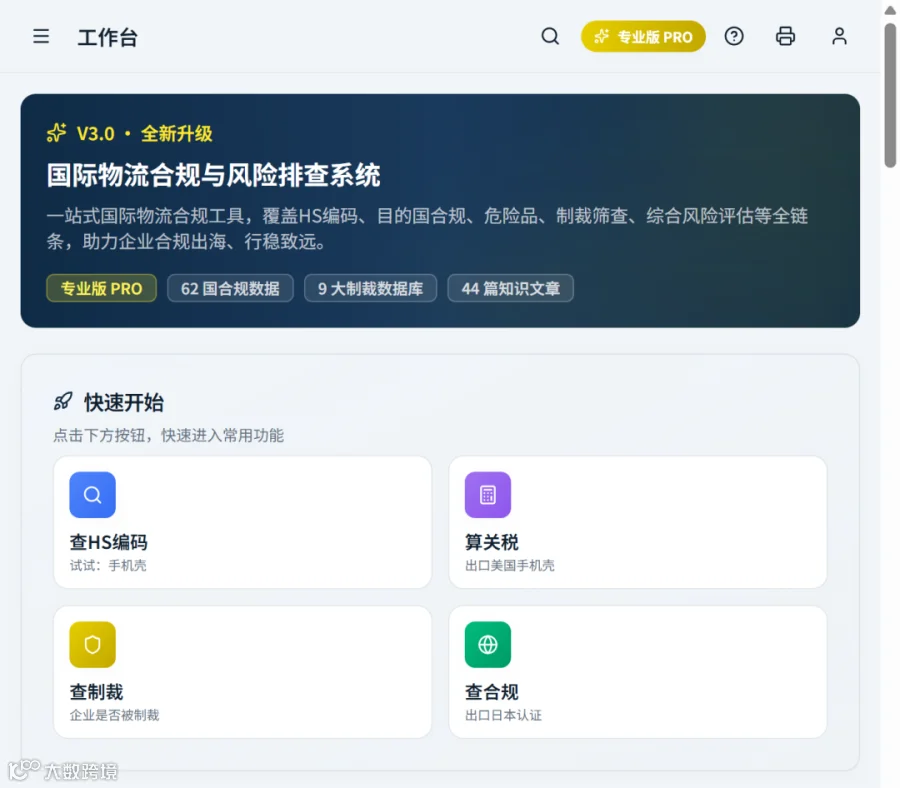Open the 查制裁 card title
900x788 pixels.
(96, 692)
